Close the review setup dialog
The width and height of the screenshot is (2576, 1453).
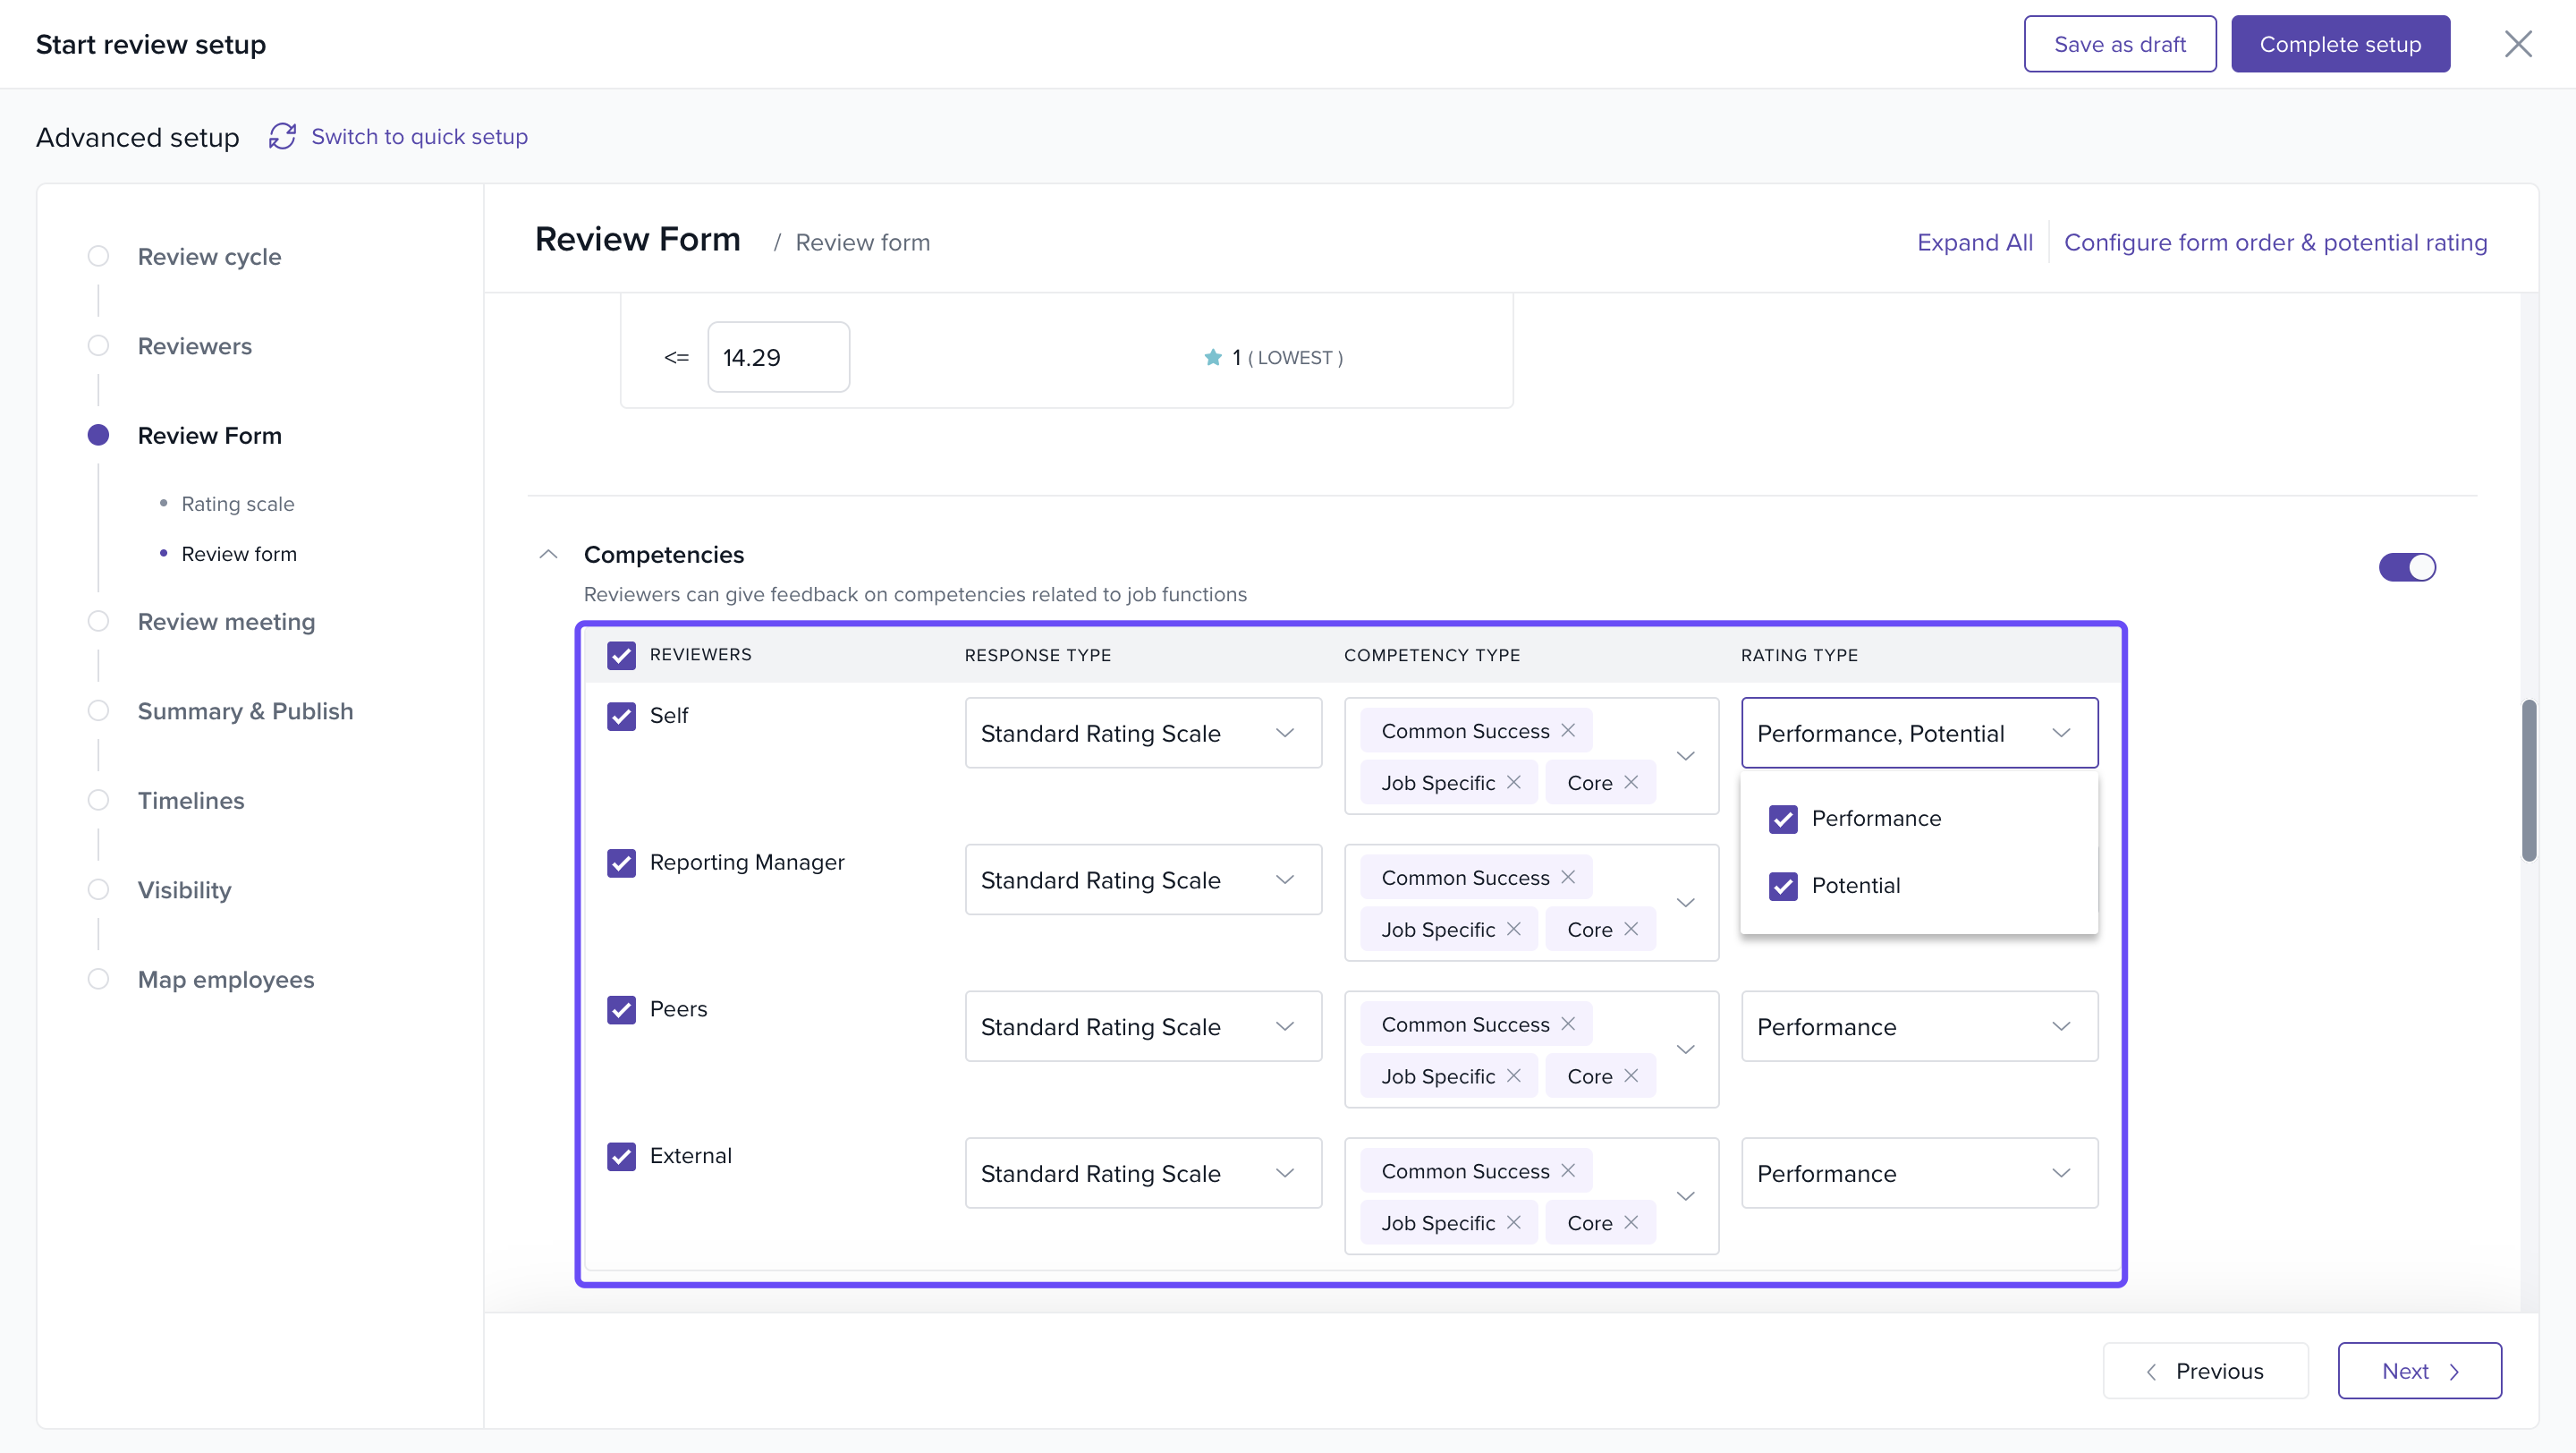coord(2517,44)
